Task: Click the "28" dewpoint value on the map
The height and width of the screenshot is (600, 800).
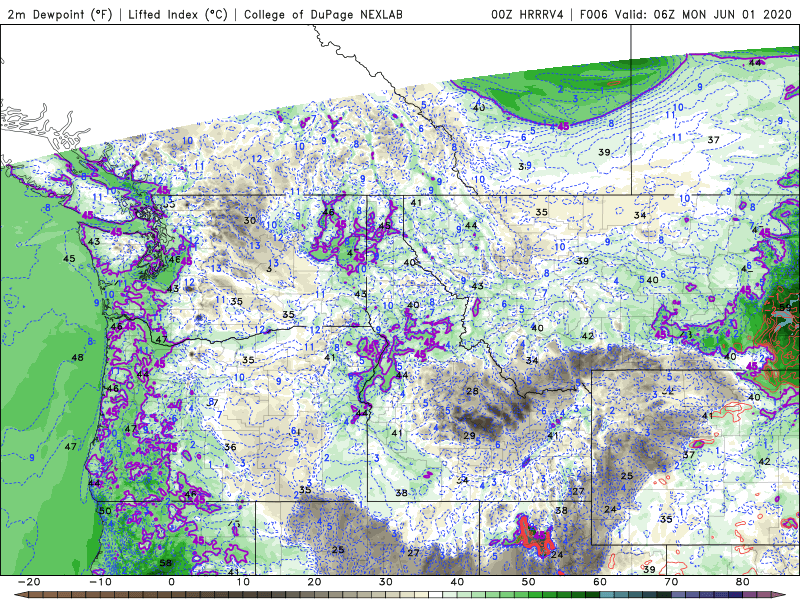Action: pyautogui.click(x=472, y=391)
